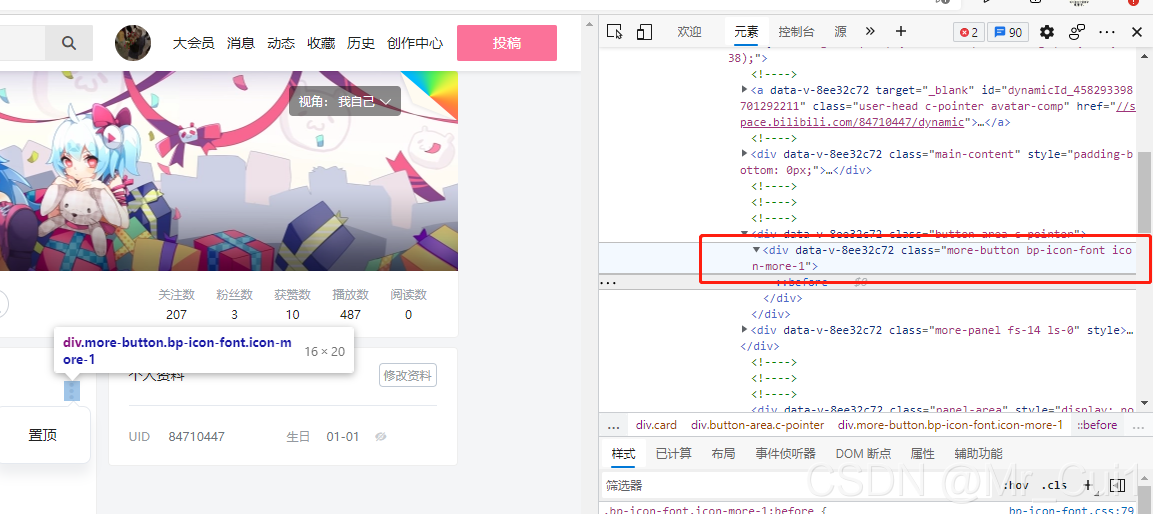Screen dimensions: 1153x514
Task: Click the 粉丝数 3 stat
Action: click(234, 304)
